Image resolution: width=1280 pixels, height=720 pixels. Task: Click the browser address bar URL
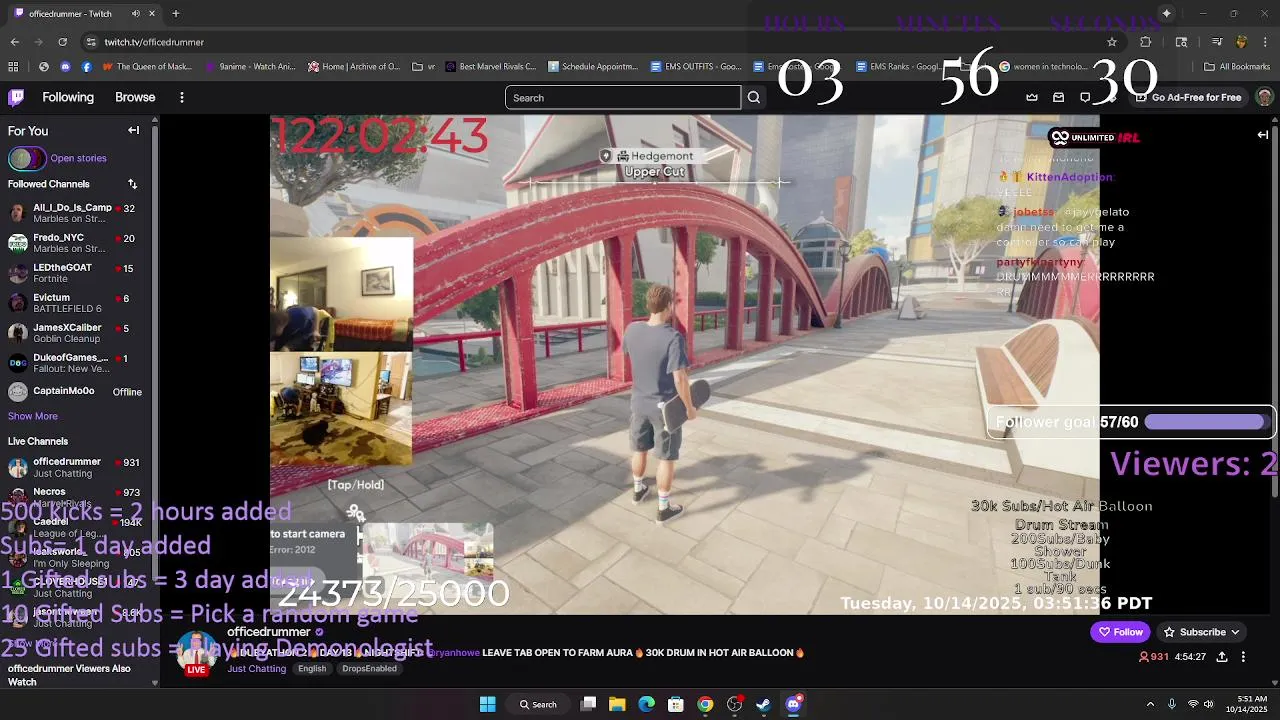pyautogui.click(x=154, y=42)
